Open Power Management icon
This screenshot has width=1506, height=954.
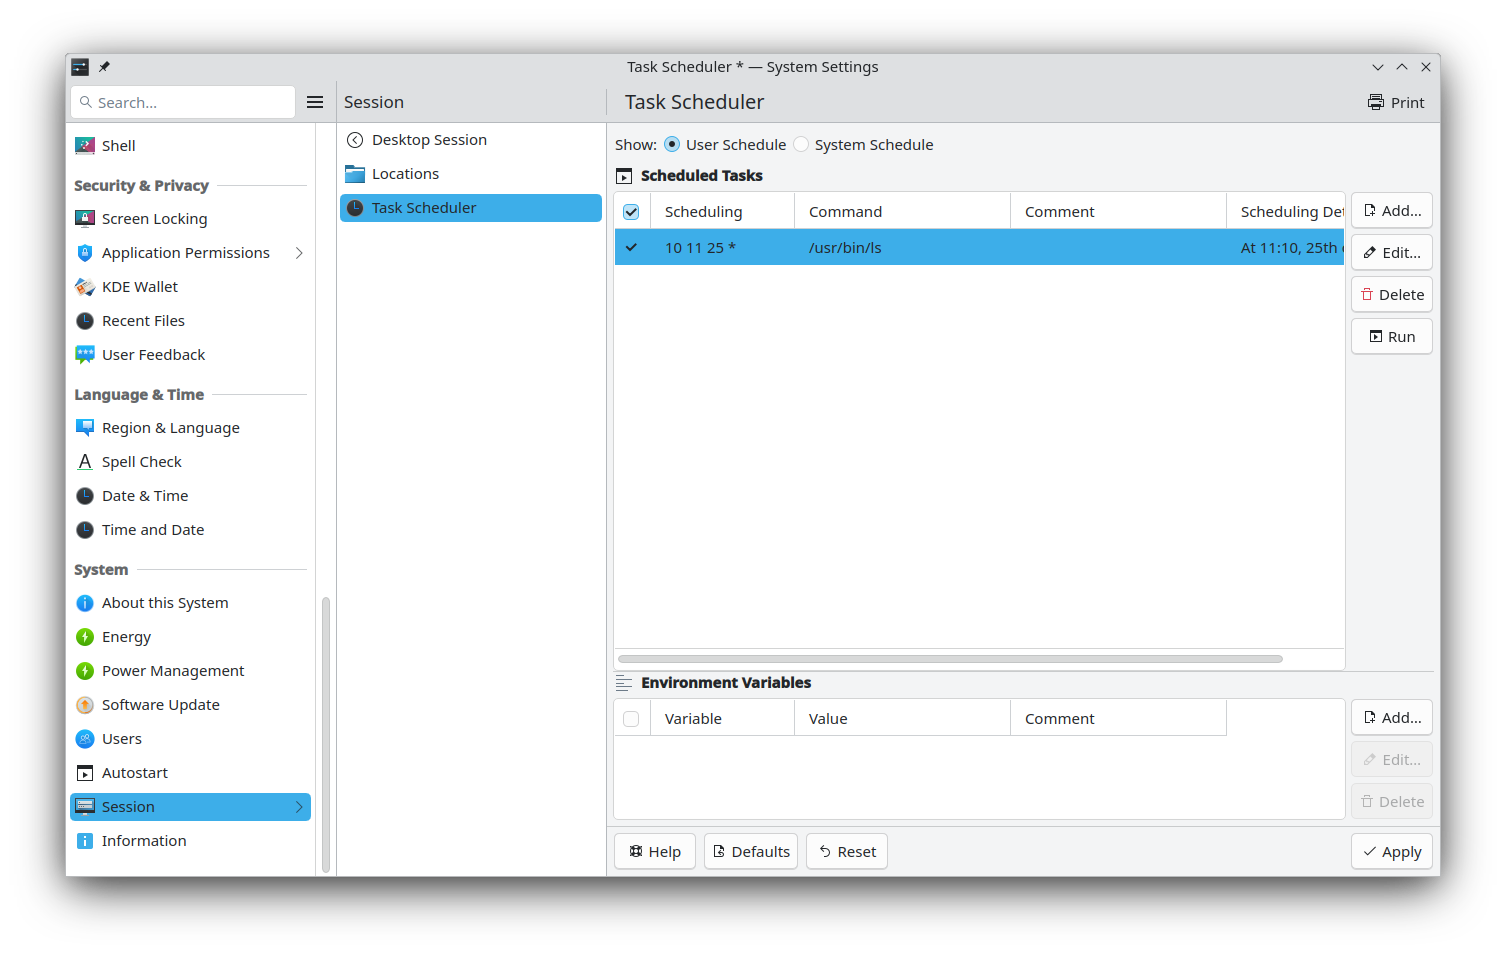(85, 671)
